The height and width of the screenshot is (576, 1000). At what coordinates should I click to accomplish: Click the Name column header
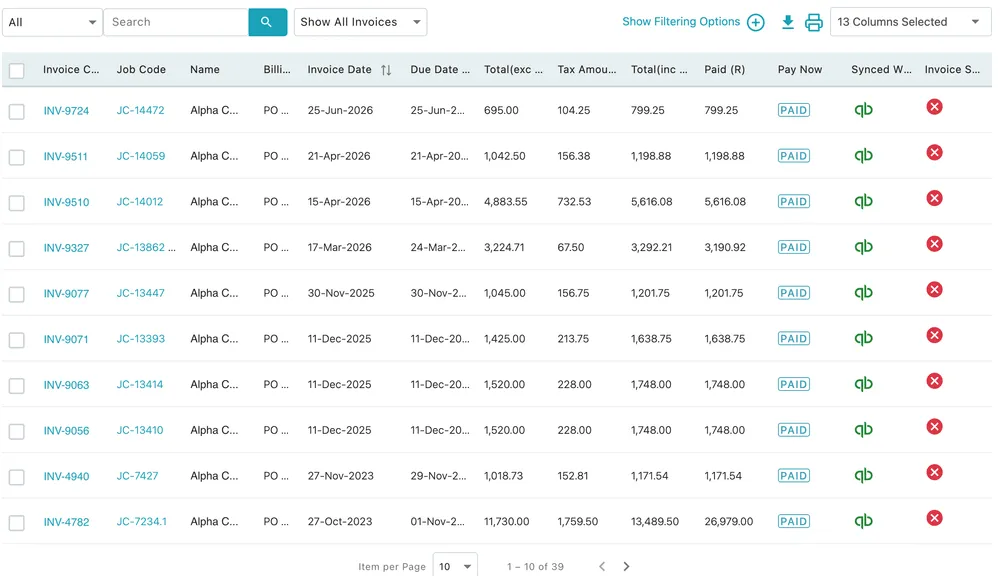pyautogui.click(x=205, y=70)
